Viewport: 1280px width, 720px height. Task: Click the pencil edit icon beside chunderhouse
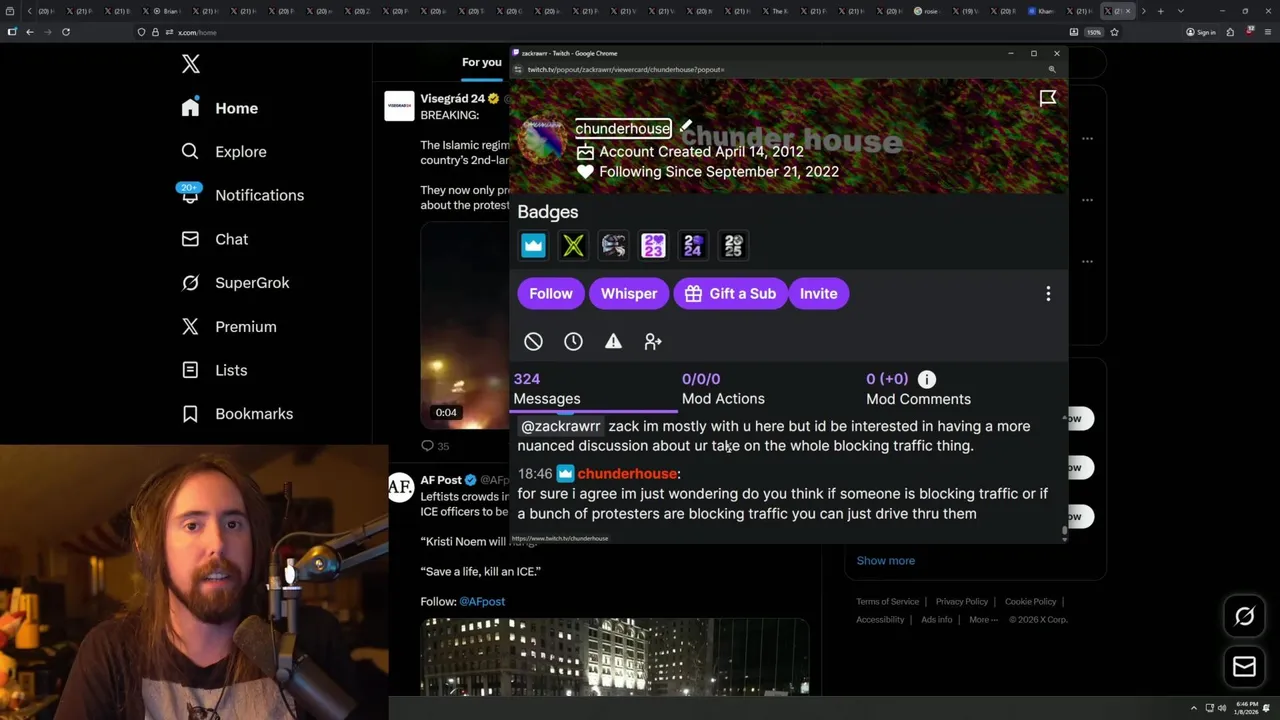[x=686, y=126]
